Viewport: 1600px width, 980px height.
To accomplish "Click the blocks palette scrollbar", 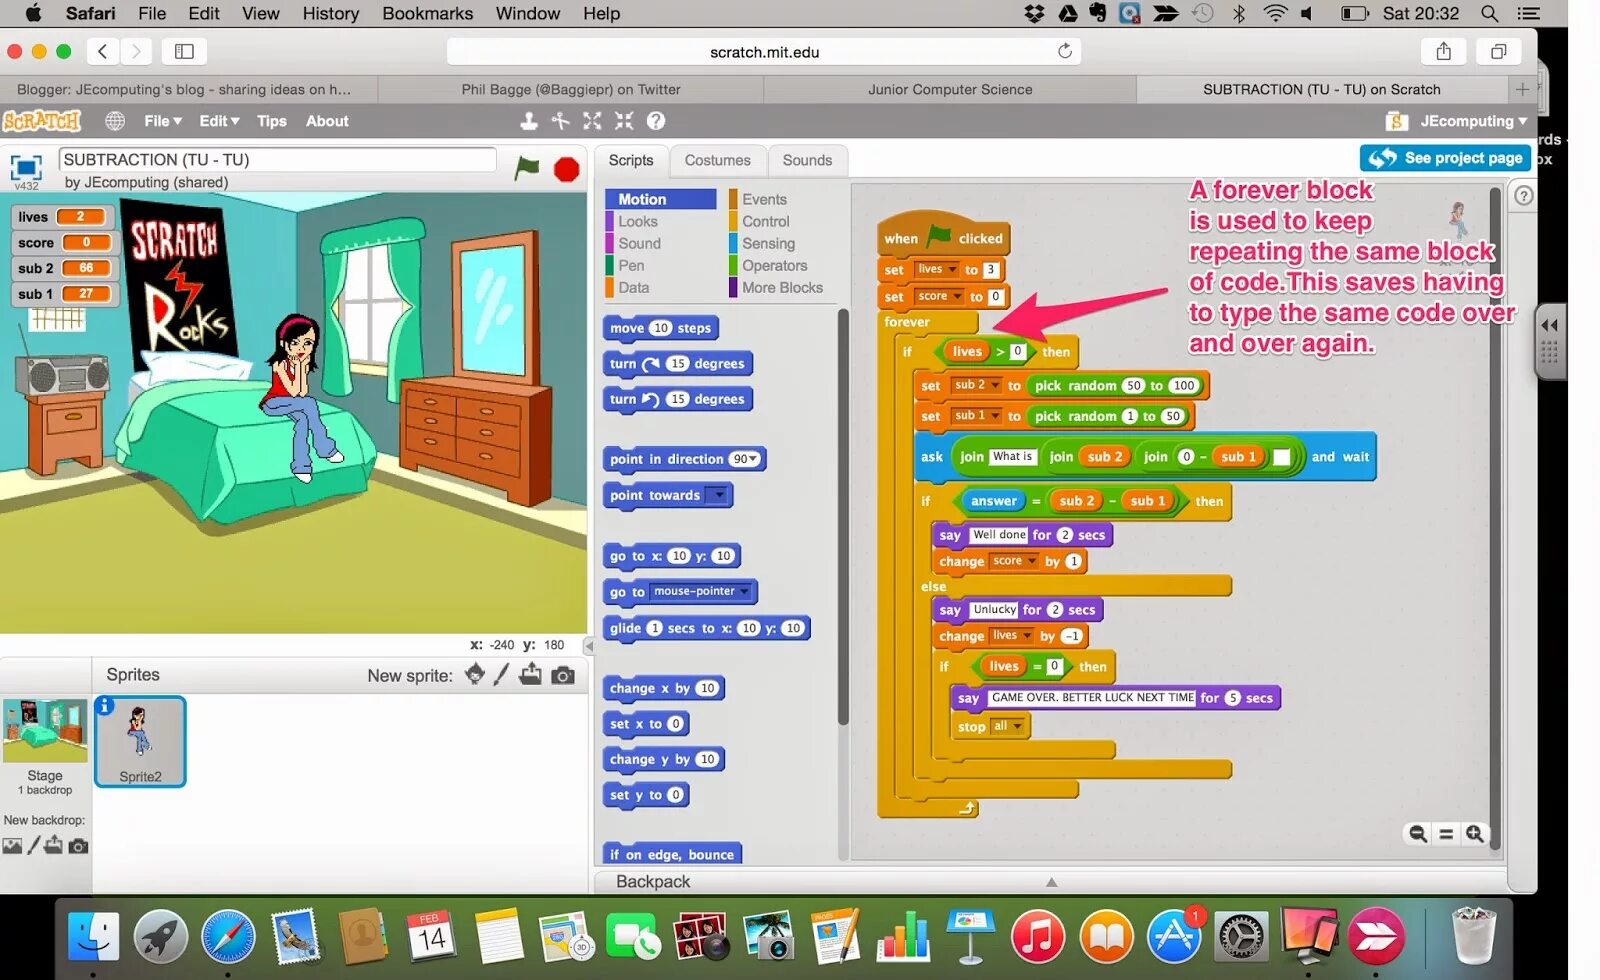I will coord(843,515).
